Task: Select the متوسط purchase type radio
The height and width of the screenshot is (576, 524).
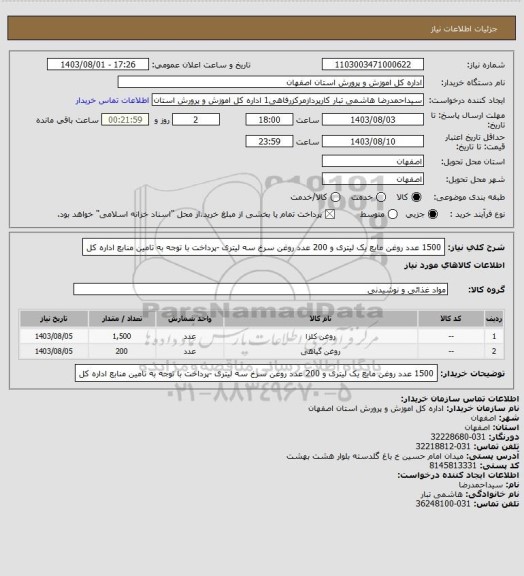Action: pyautogui.click(x=392, y=214)
